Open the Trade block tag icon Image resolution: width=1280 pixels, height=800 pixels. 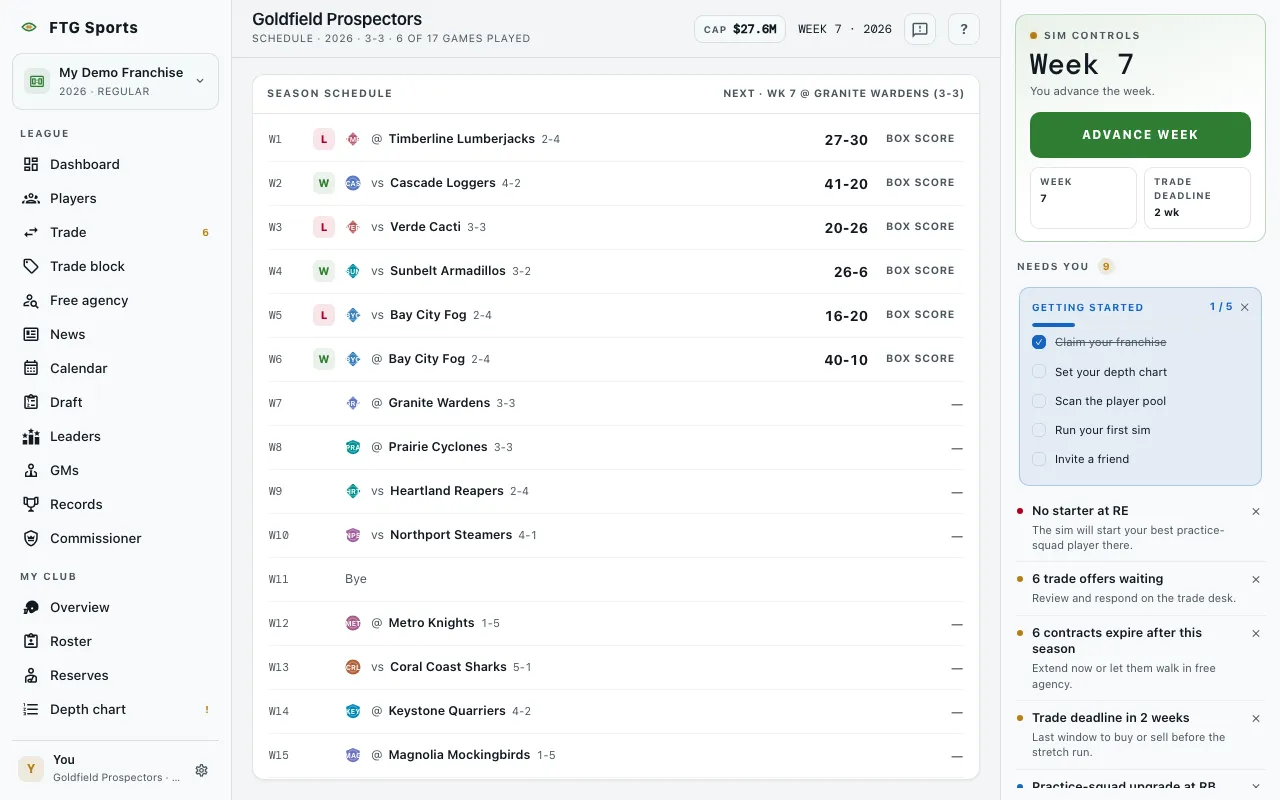[31, 266]
